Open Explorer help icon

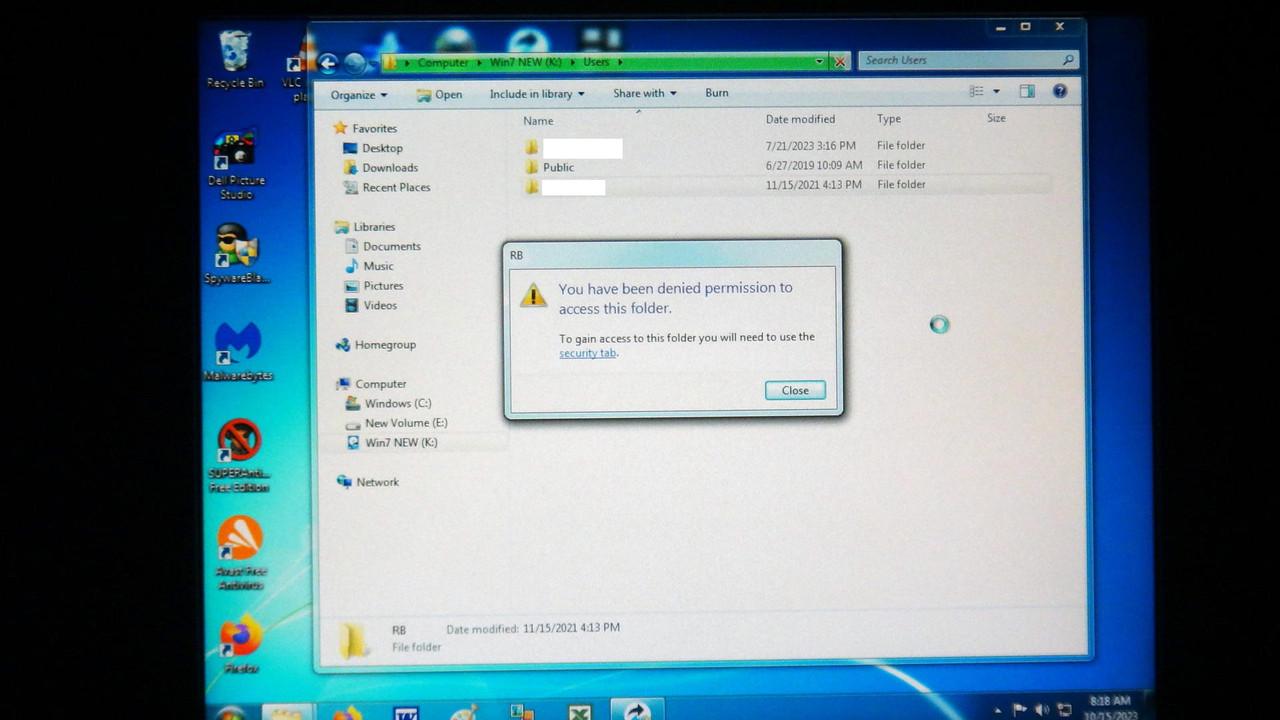pos(1060,91)
